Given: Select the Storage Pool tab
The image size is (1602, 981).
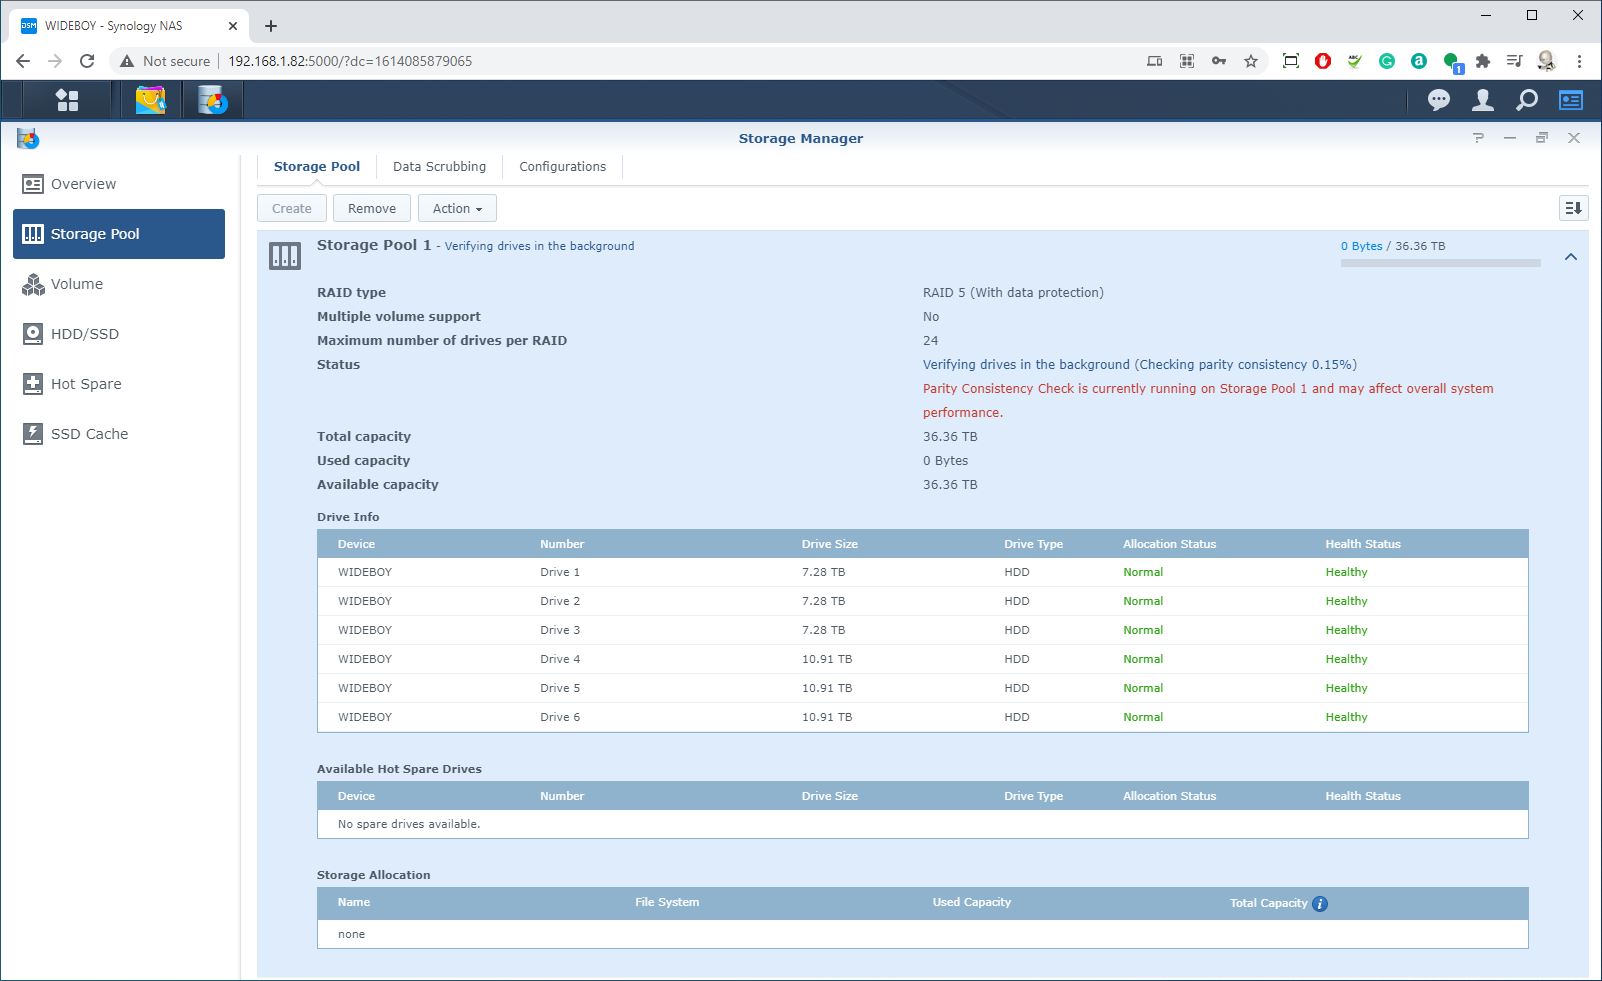Looking at the screenshot, I should click(317, 167).
